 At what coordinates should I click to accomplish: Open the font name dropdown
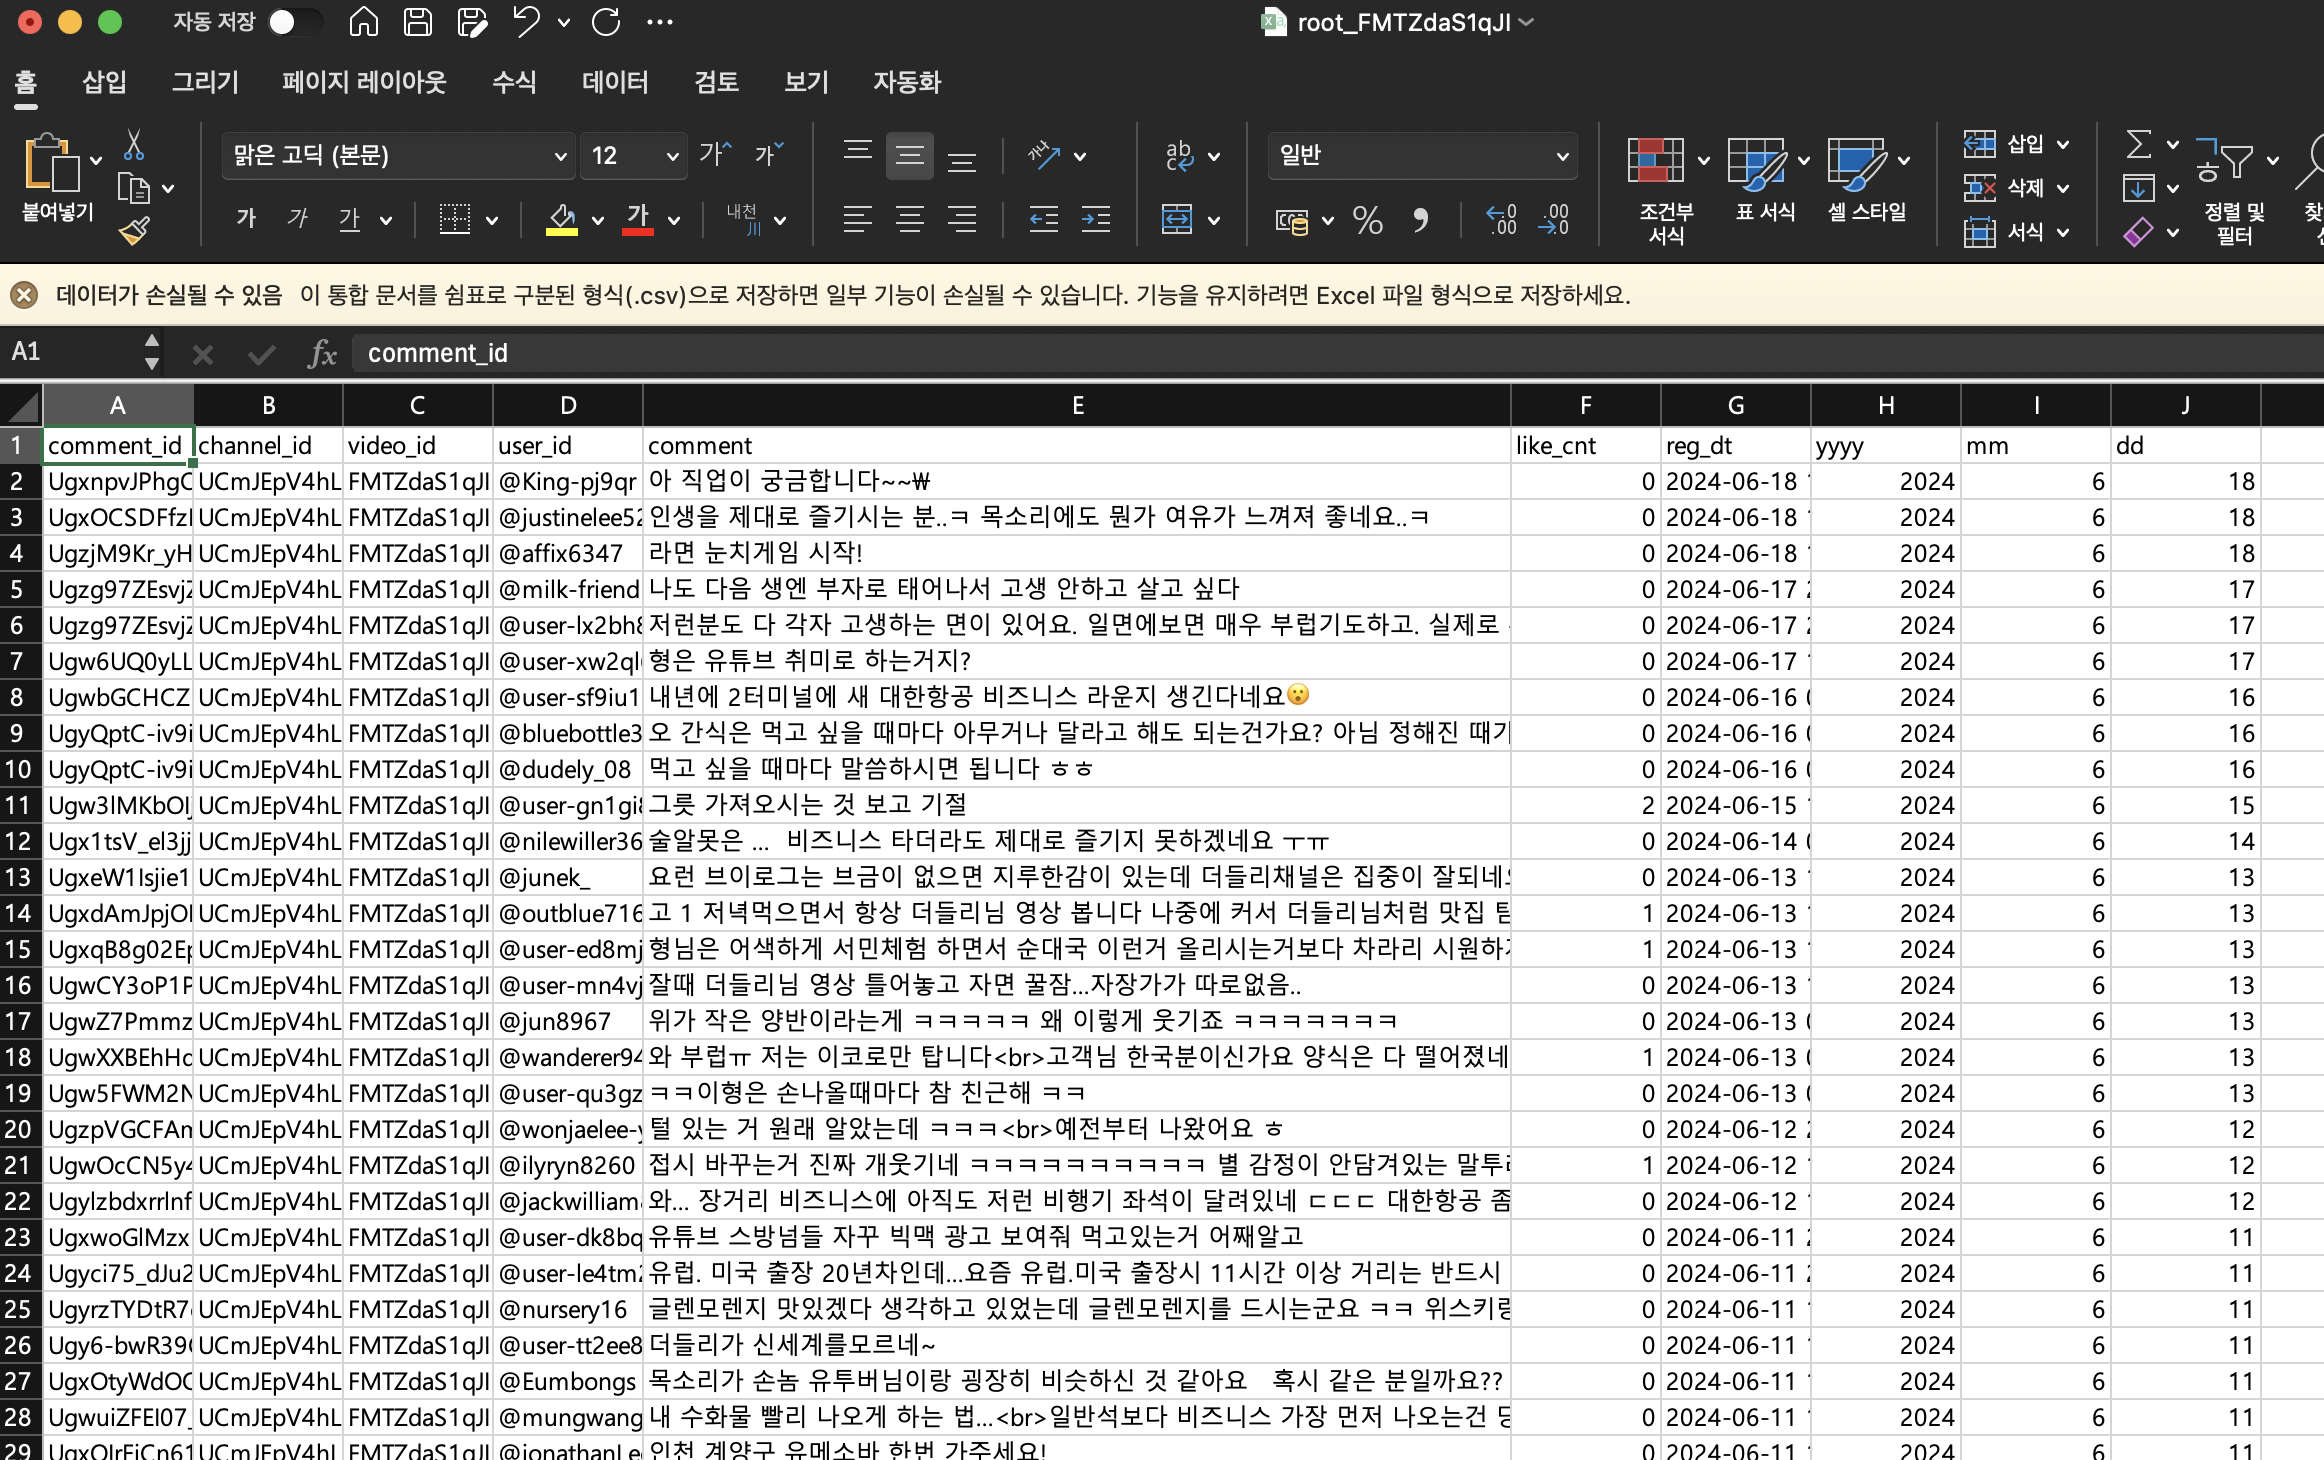coord(560,156)
